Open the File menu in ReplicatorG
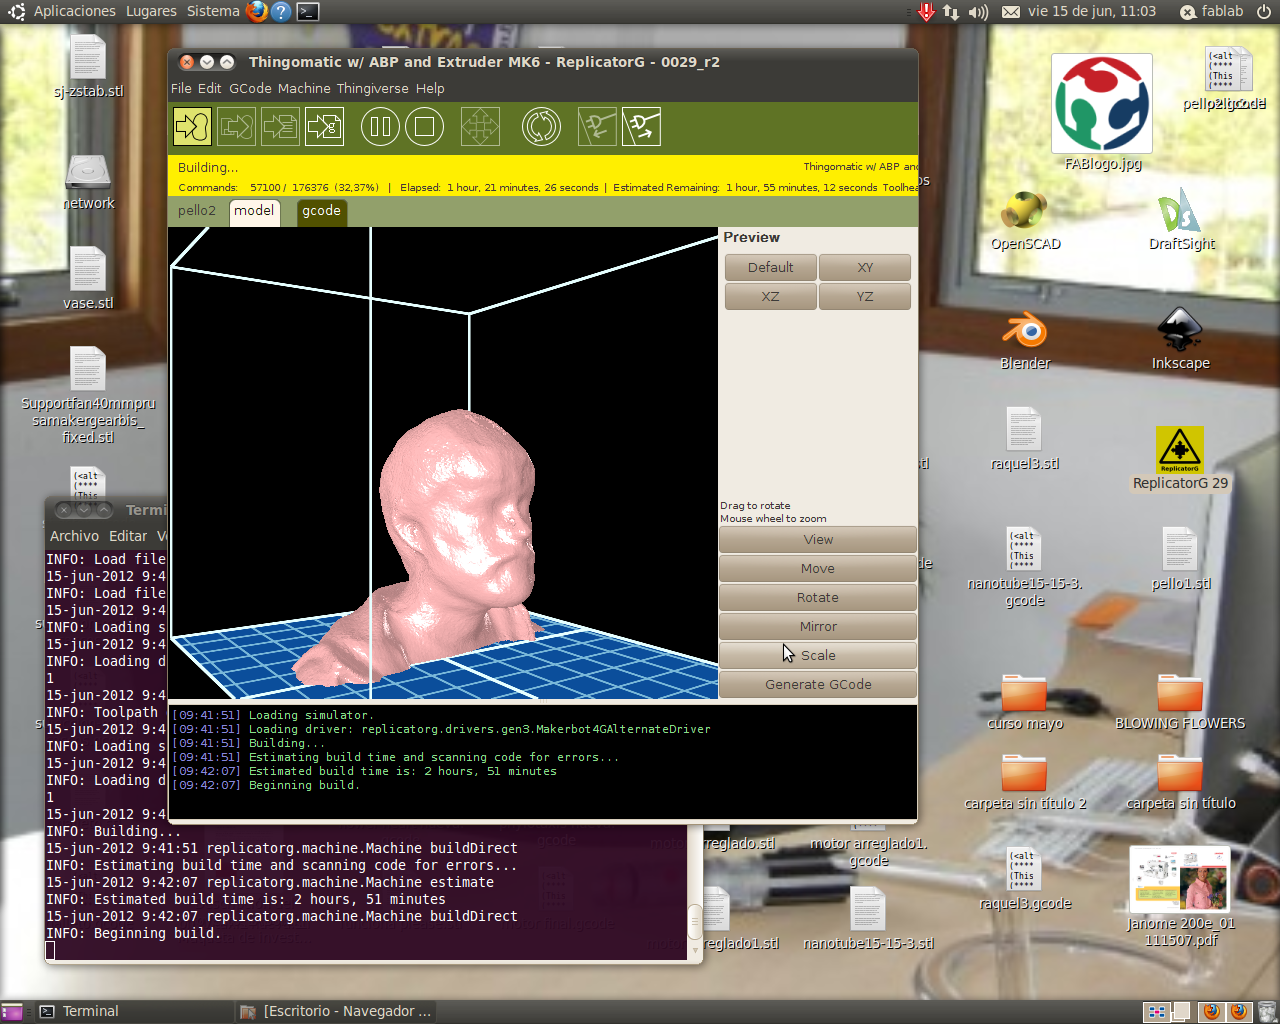Screen dimensions: 1280x1024 point(181,88)
